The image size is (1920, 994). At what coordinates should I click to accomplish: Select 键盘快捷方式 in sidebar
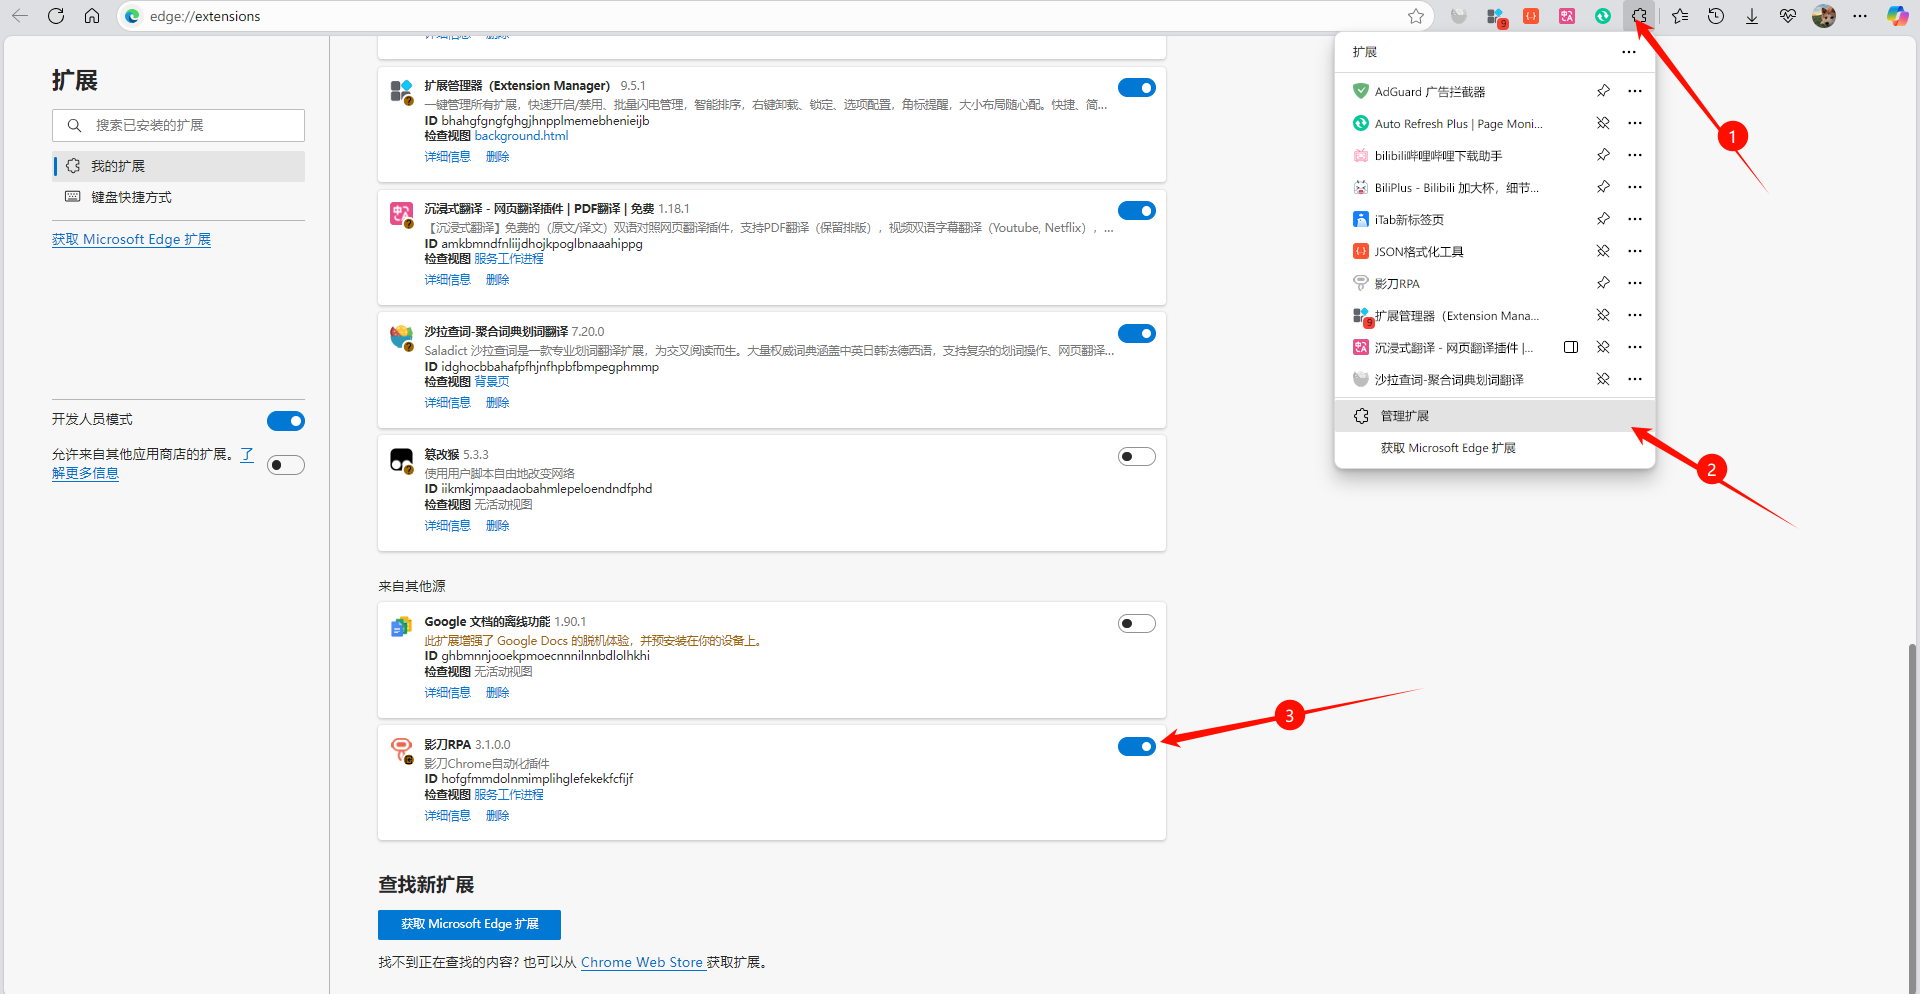tap(179, 197)
